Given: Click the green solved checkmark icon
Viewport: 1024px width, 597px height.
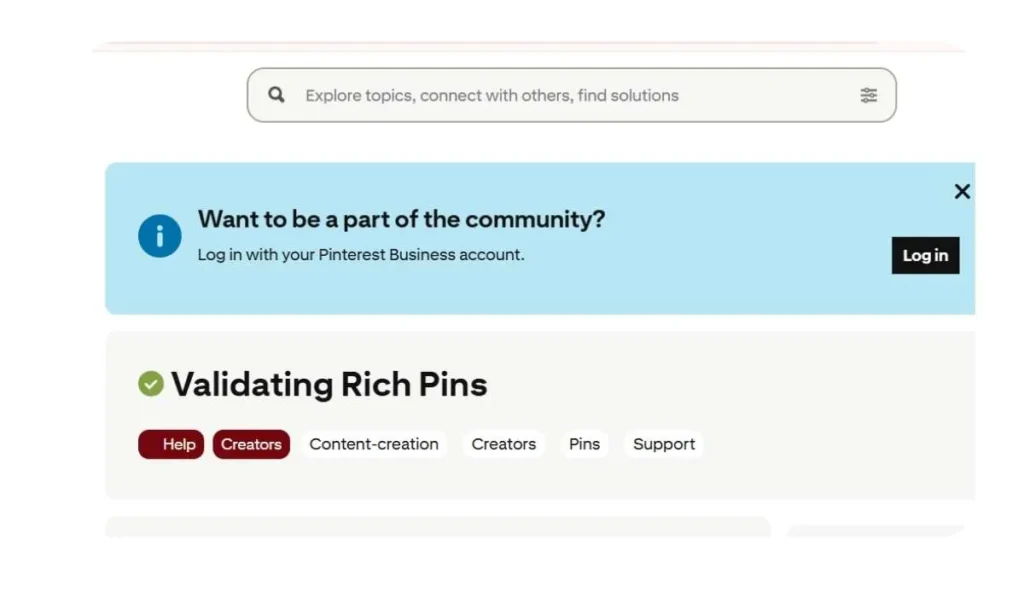Looking at the screenshot, I should (151, 384).
